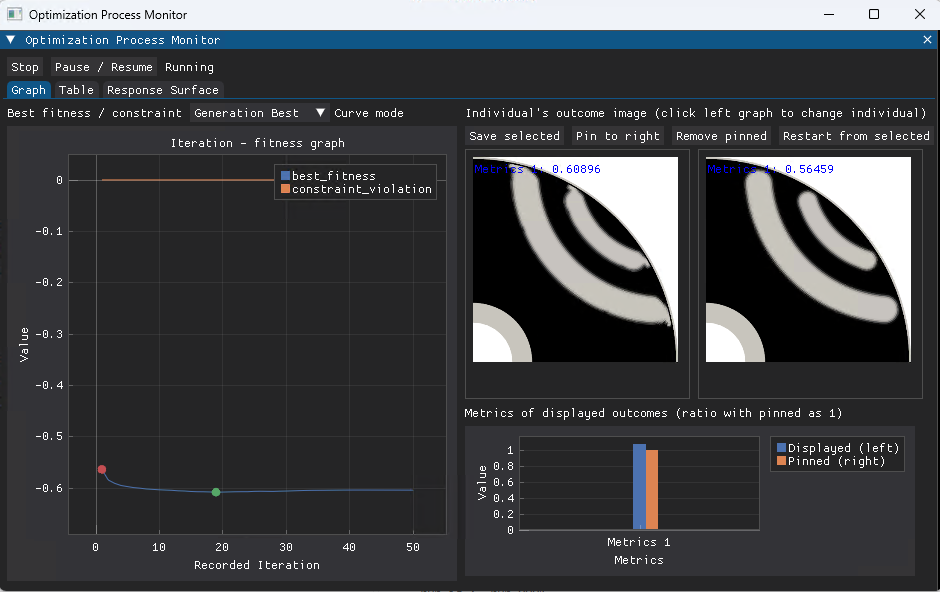Viewport: 940px width, 592px height.
Task: Click the 'Iteration - fitness graph' title
Action: click(257, 143)
